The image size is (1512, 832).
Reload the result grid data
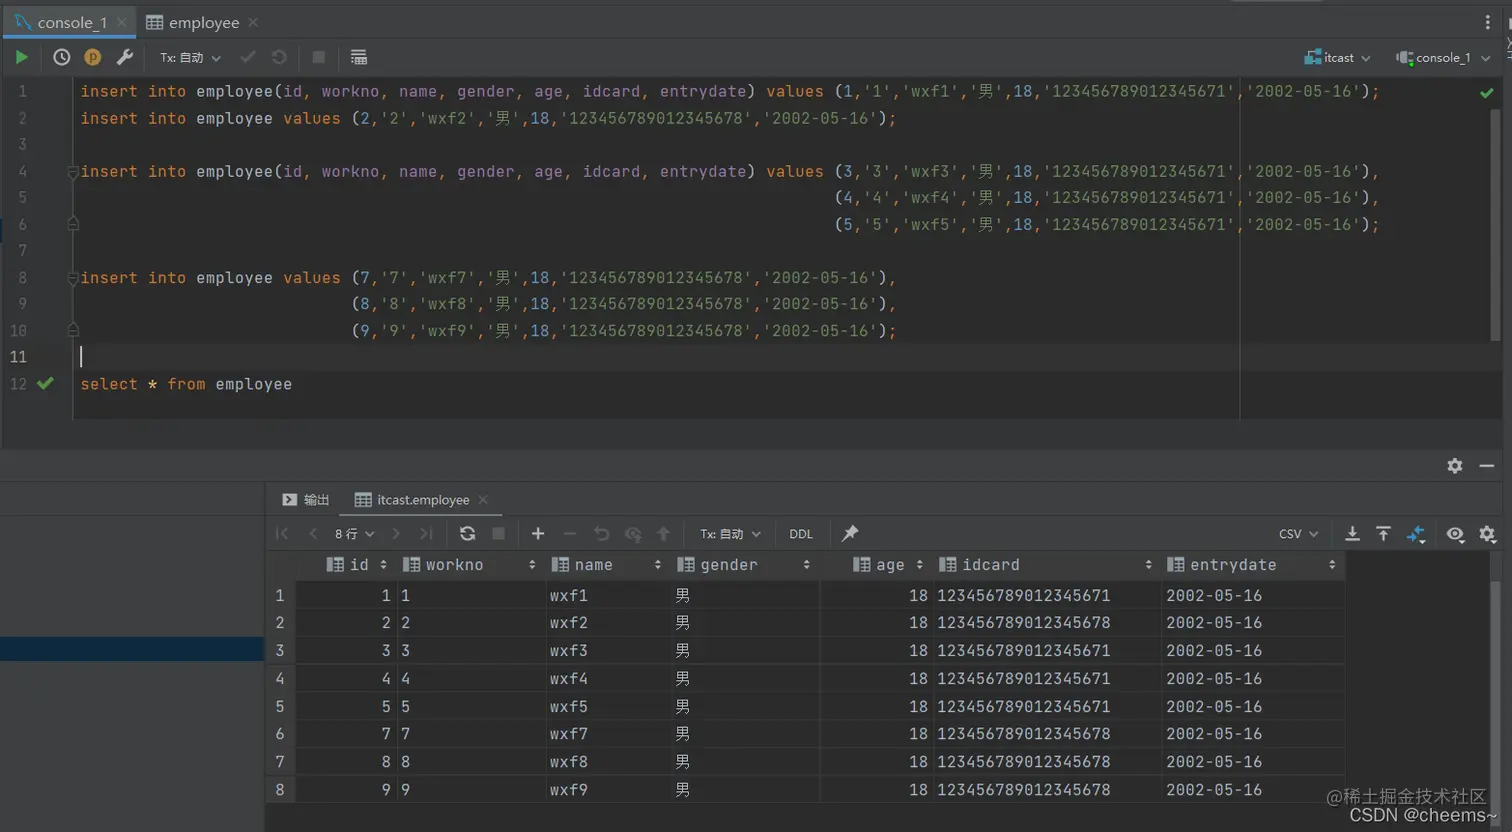click(x=467, y=534)
